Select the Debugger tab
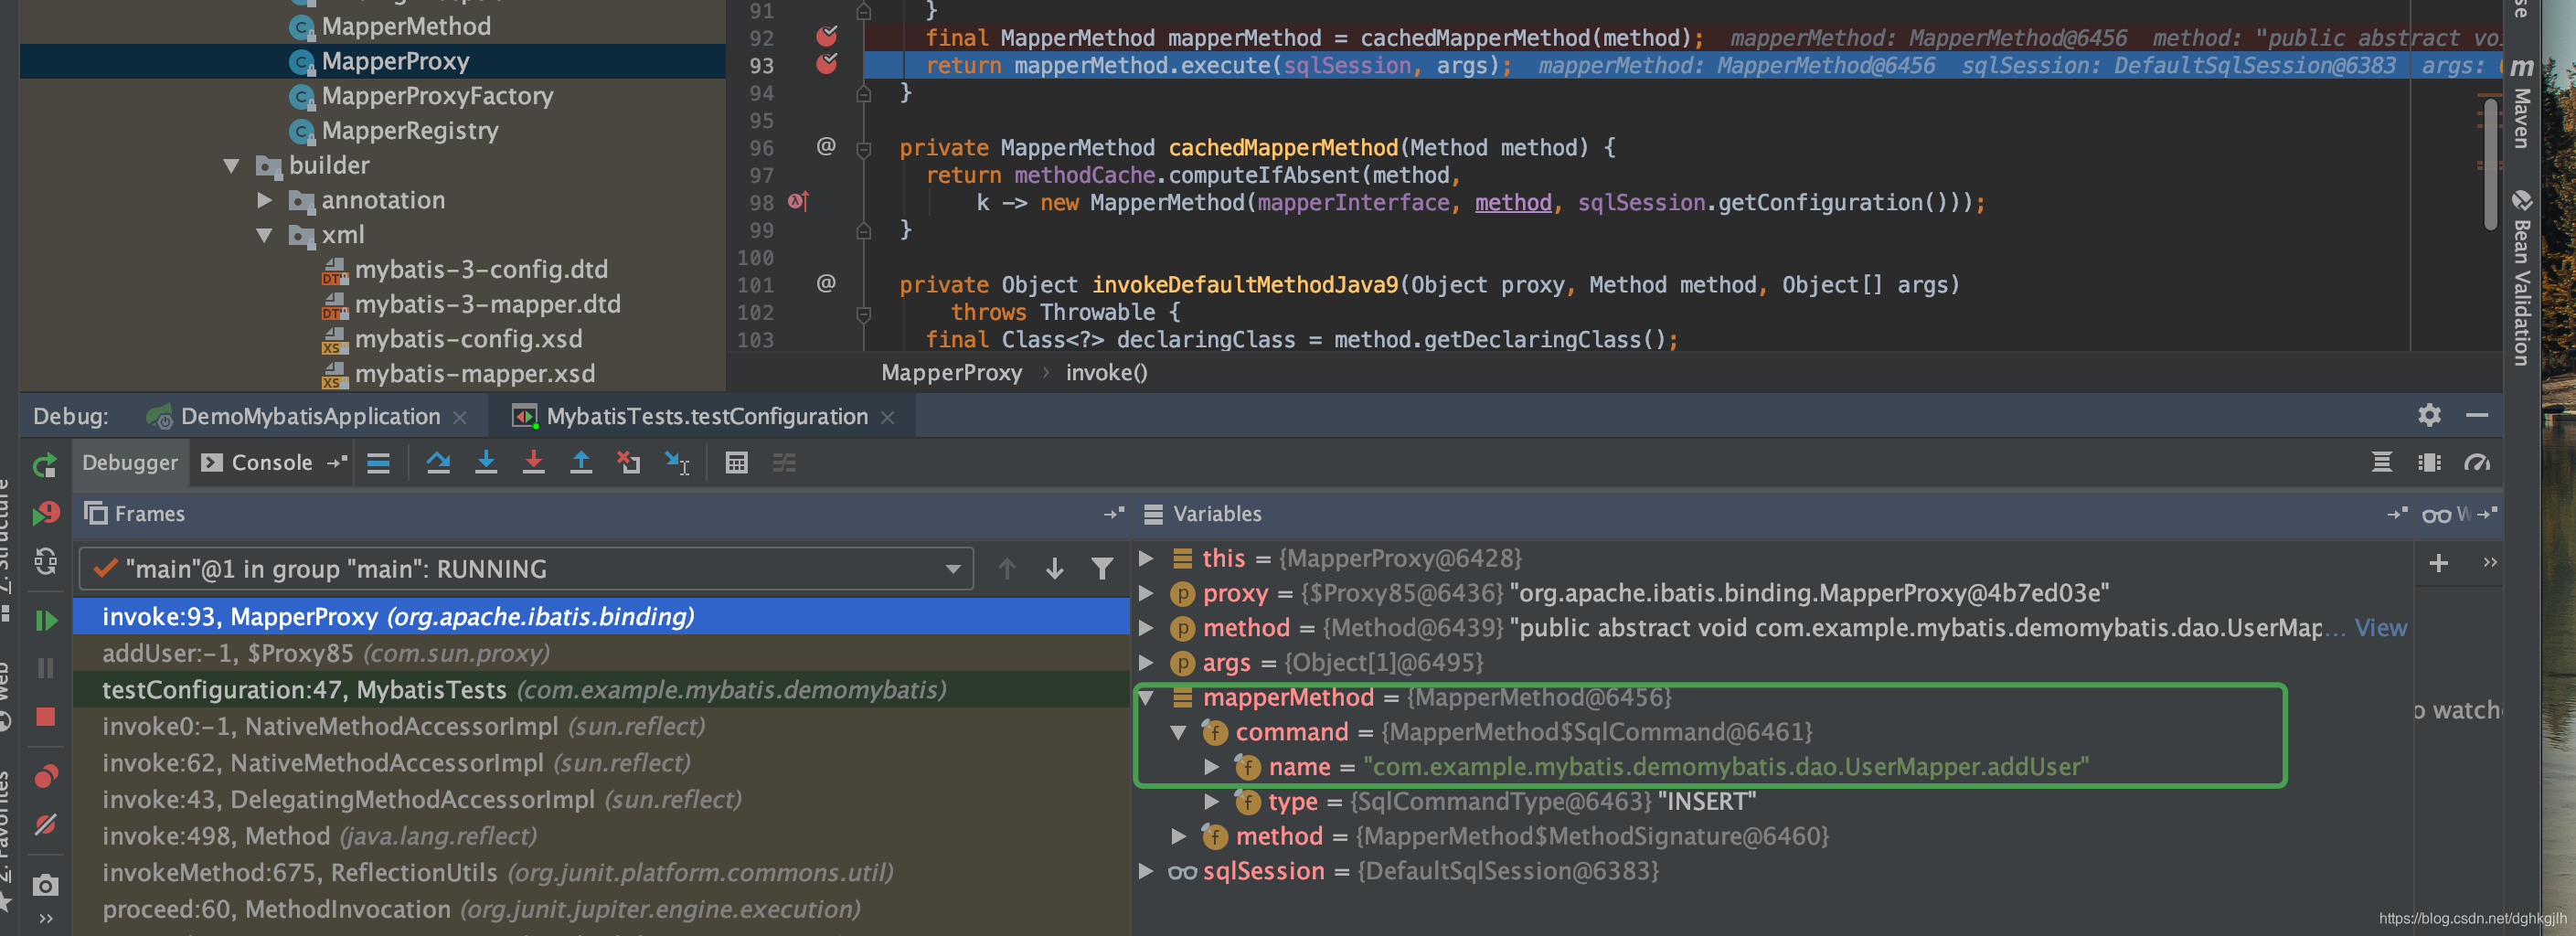2576x936 pixels. pyautogui.click(x=130, y=463)
